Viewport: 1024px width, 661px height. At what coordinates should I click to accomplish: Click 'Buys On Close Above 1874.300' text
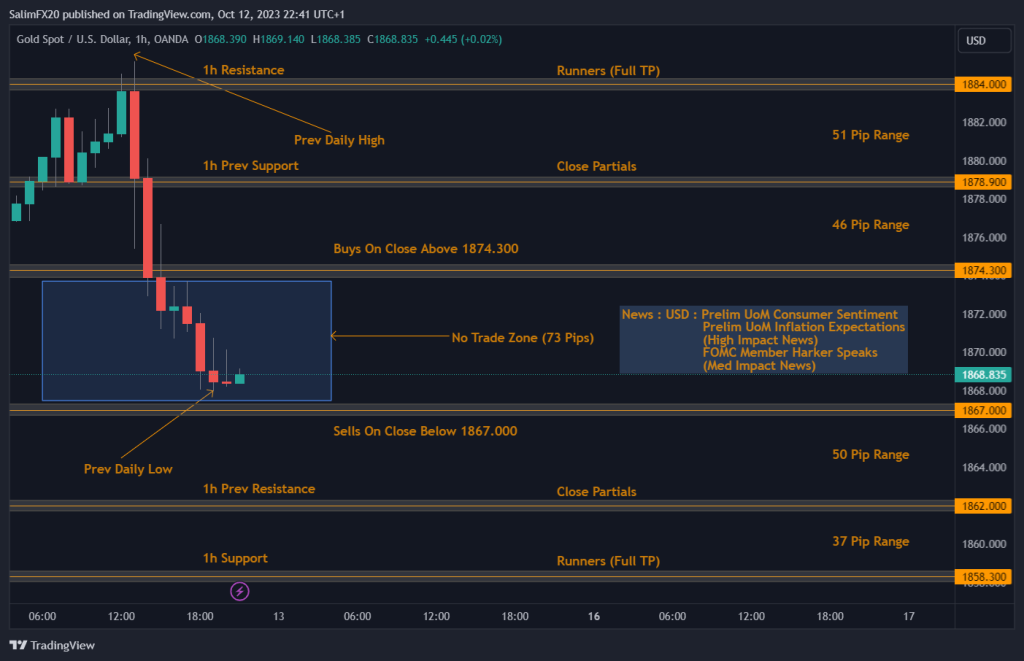coord(426,249)
